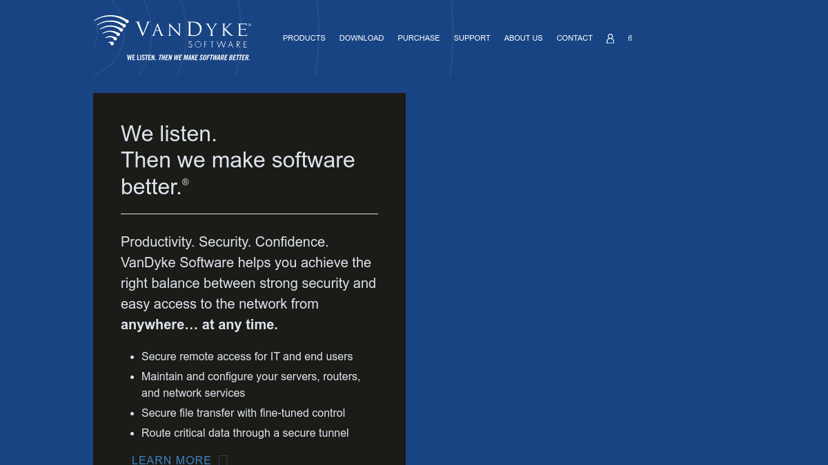Click the 'anywhere… at any time.' bold text
This screenshot has width=828, height=465.
[x=199, y=325]
